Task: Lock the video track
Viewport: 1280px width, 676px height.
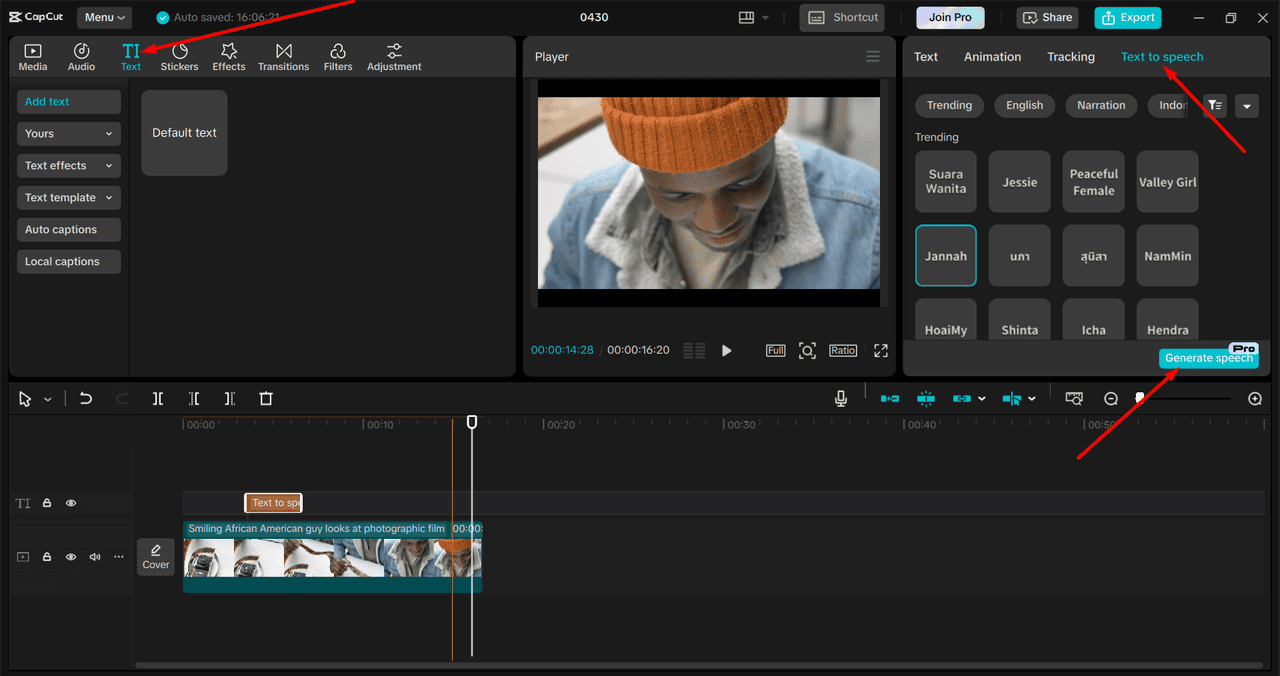Action: point(47,557)
